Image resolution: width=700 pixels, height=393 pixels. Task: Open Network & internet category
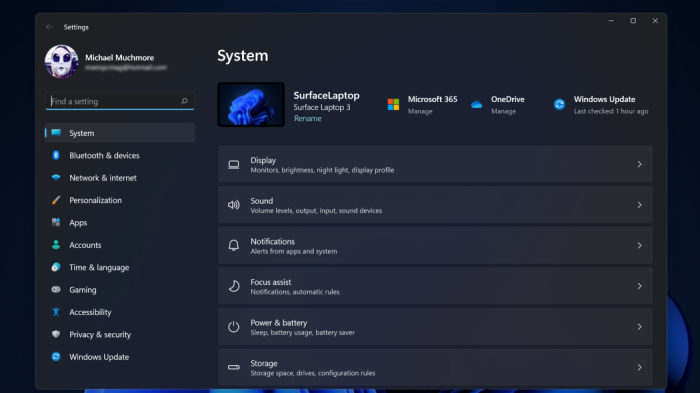tap(120, 177)
